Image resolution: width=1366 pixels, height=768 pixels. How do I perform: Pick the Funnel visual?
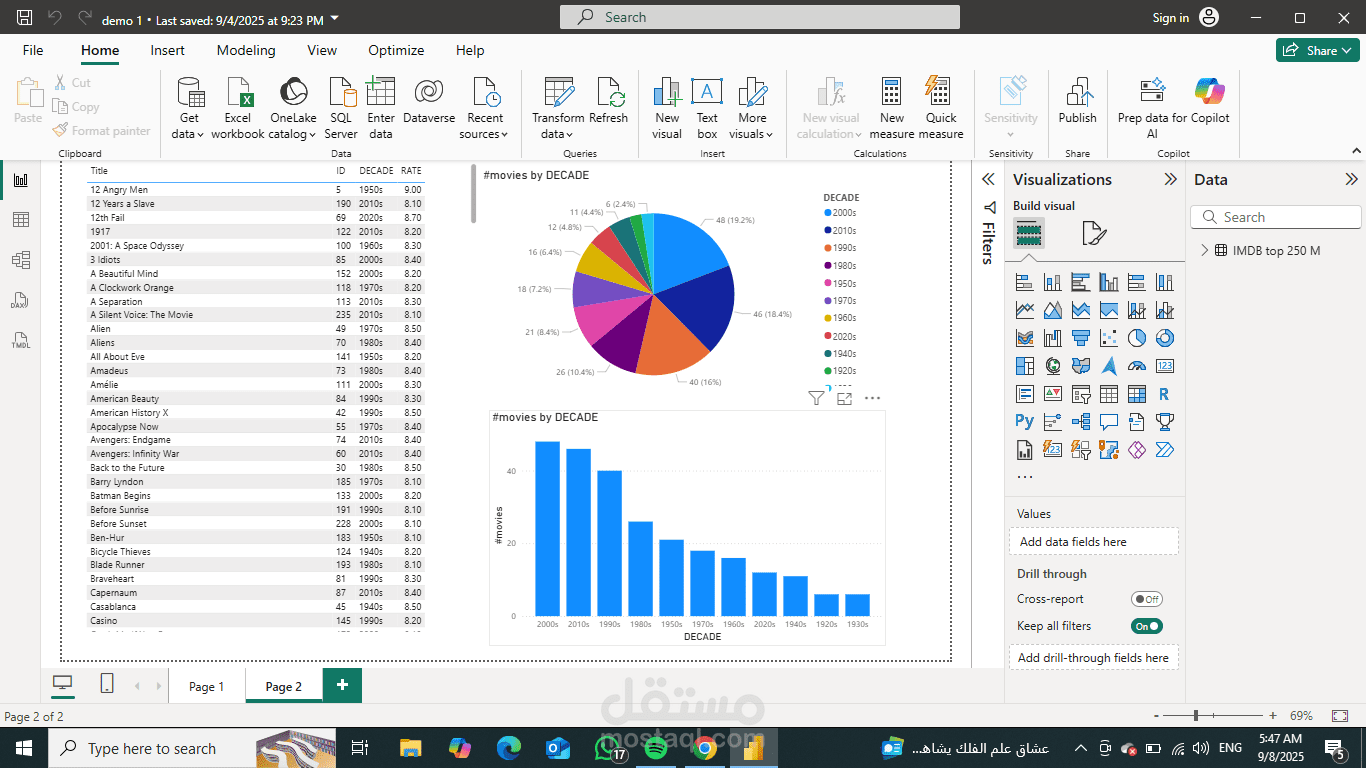click(x=1080, y=339)
